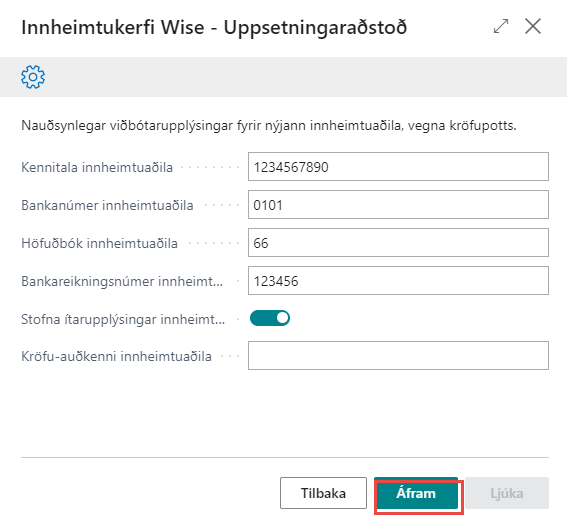The width and height of the screenshot is (567, 517).
Task: Click the greyed-out Ljúka button
Action: [507, 493]
